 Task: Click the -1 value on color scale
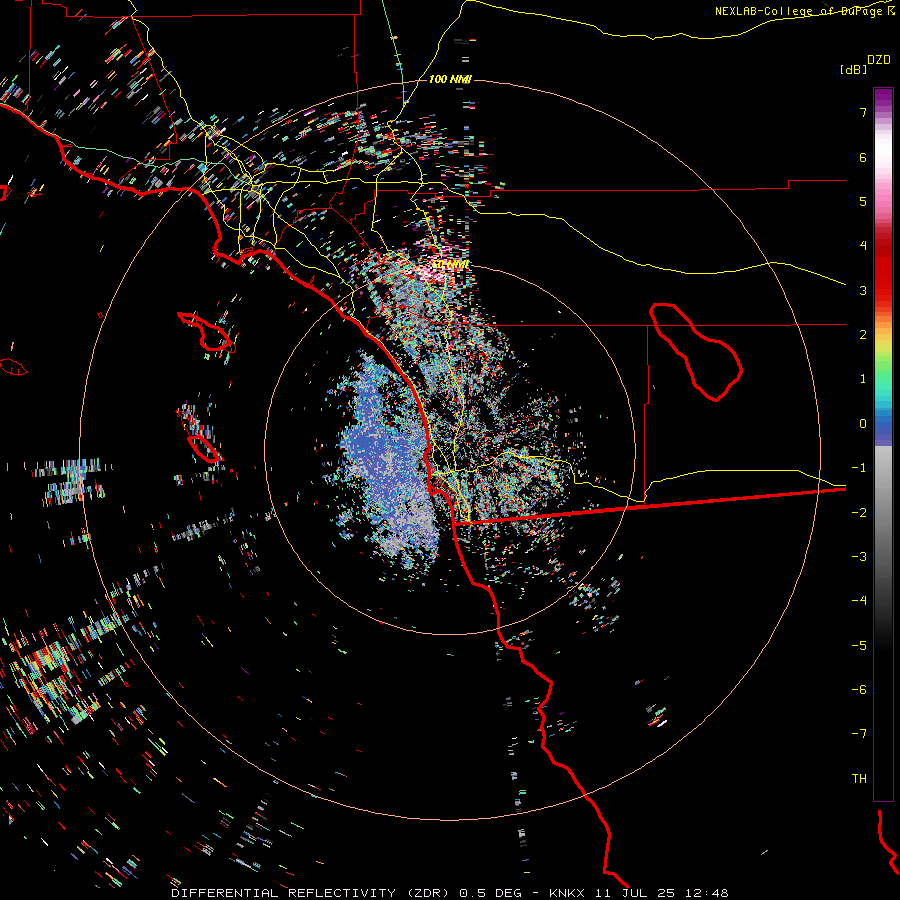(x=859, y=468)
